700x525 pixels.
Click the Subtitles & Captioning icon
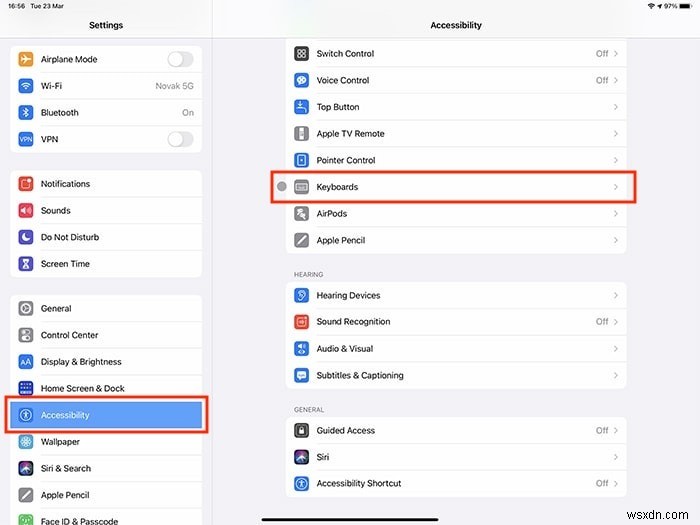tap(302, 375)
